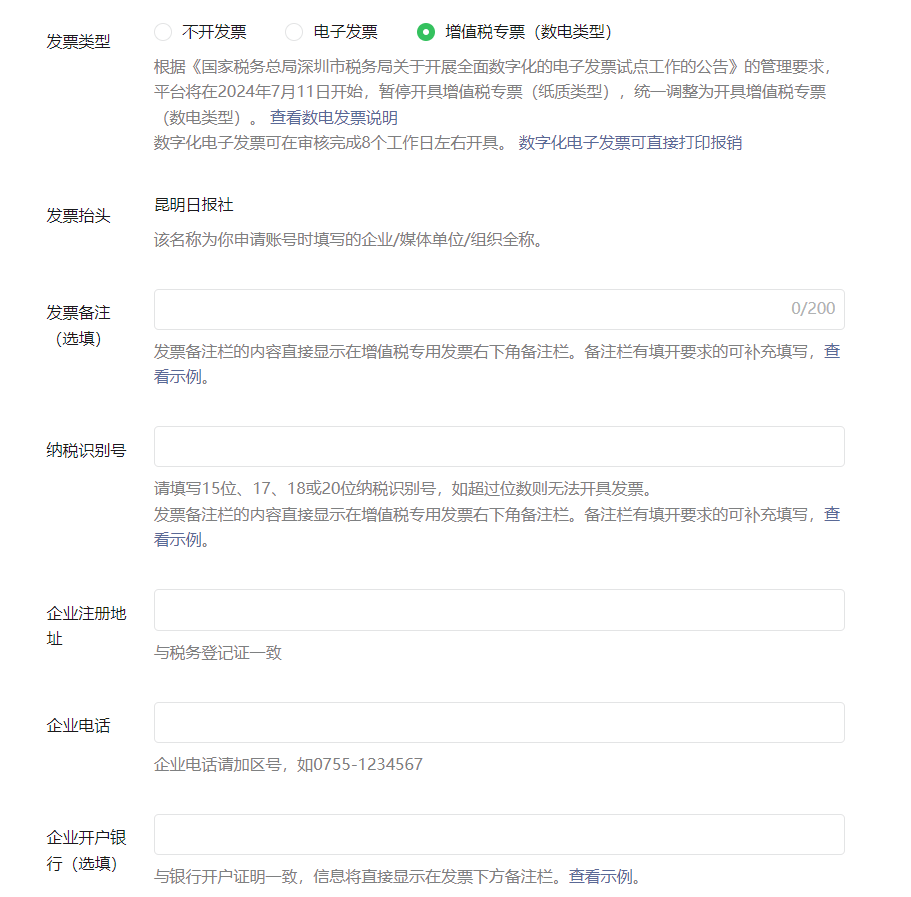Click the 企业电话 input field
The image size is (911, 897).
coord(499,723)
